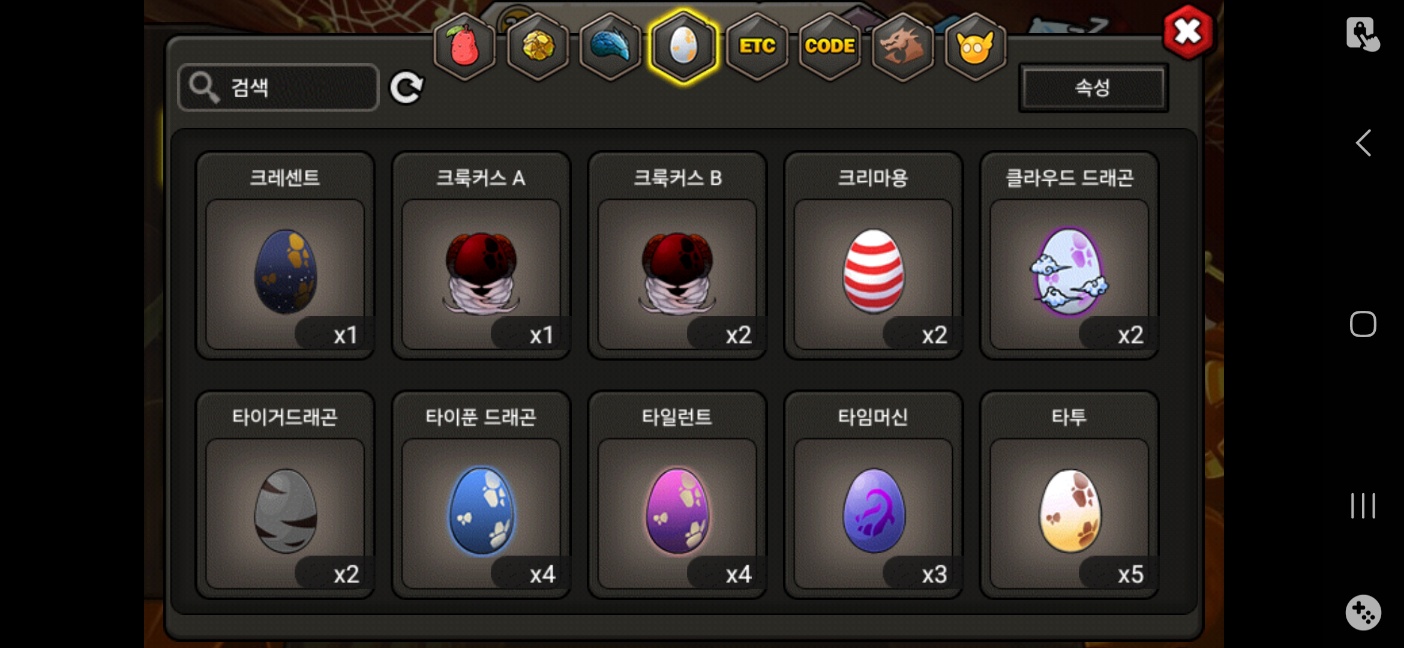This screenshot has width=1404, height=648.
Task: Switch to the brown wolf head tab
Action: coord(903,46)
